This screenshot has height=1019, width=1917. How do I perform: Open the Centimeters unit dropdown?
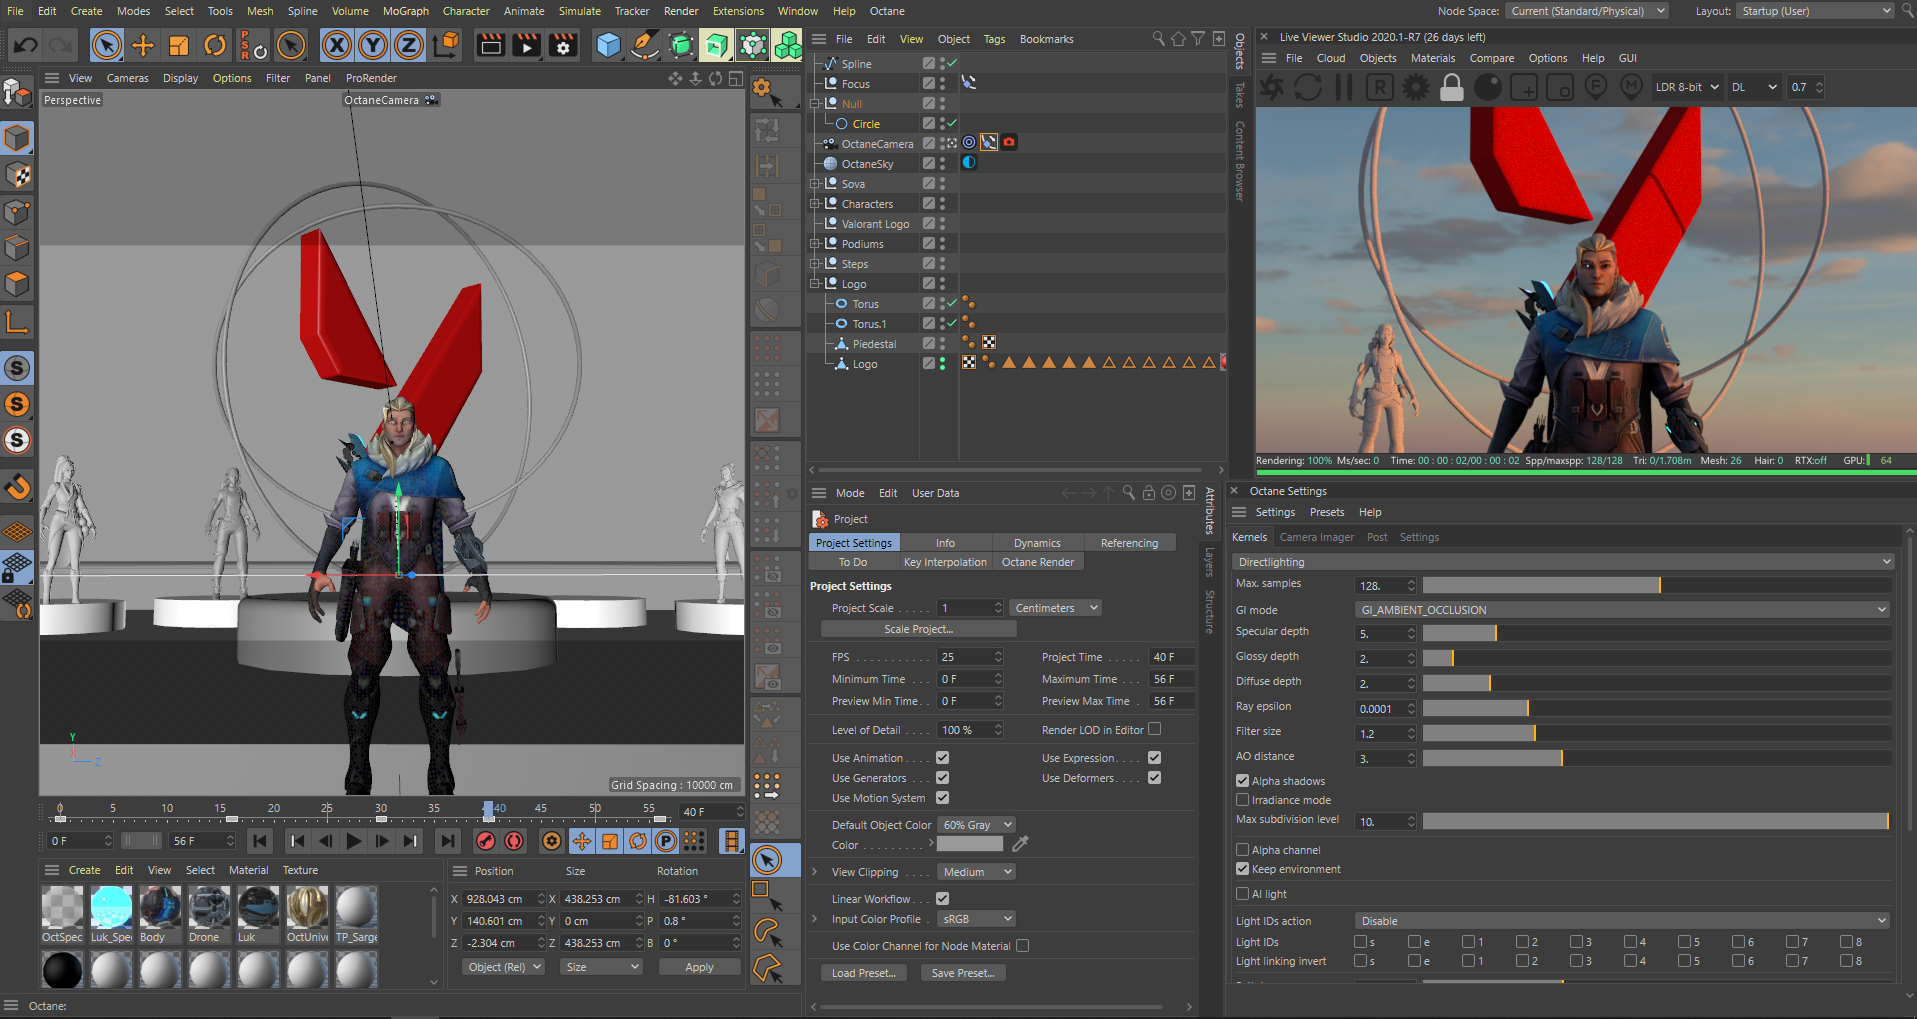tap(1056, 608)
